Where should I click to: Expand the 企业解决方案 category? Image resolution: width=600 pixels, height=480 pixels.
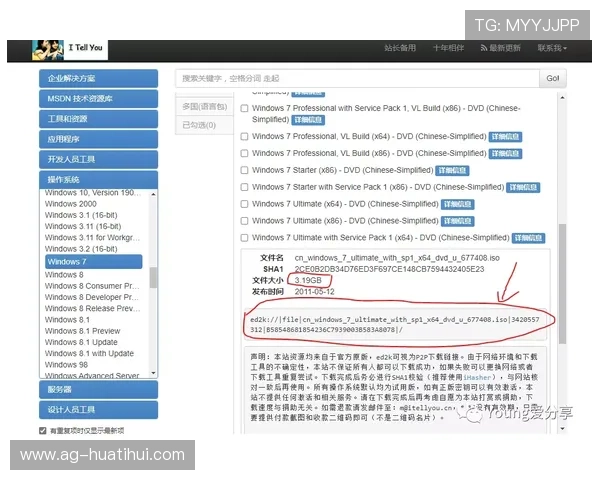[98, 78]
